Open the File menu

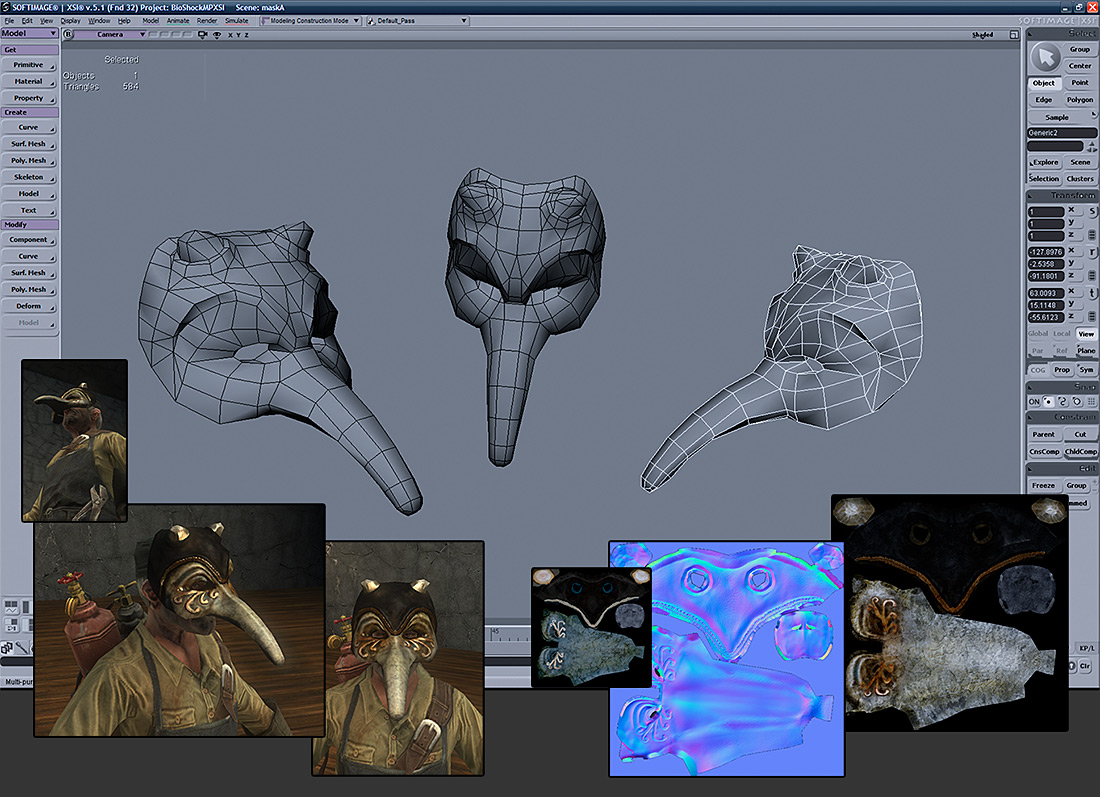[x=9, y=21]
